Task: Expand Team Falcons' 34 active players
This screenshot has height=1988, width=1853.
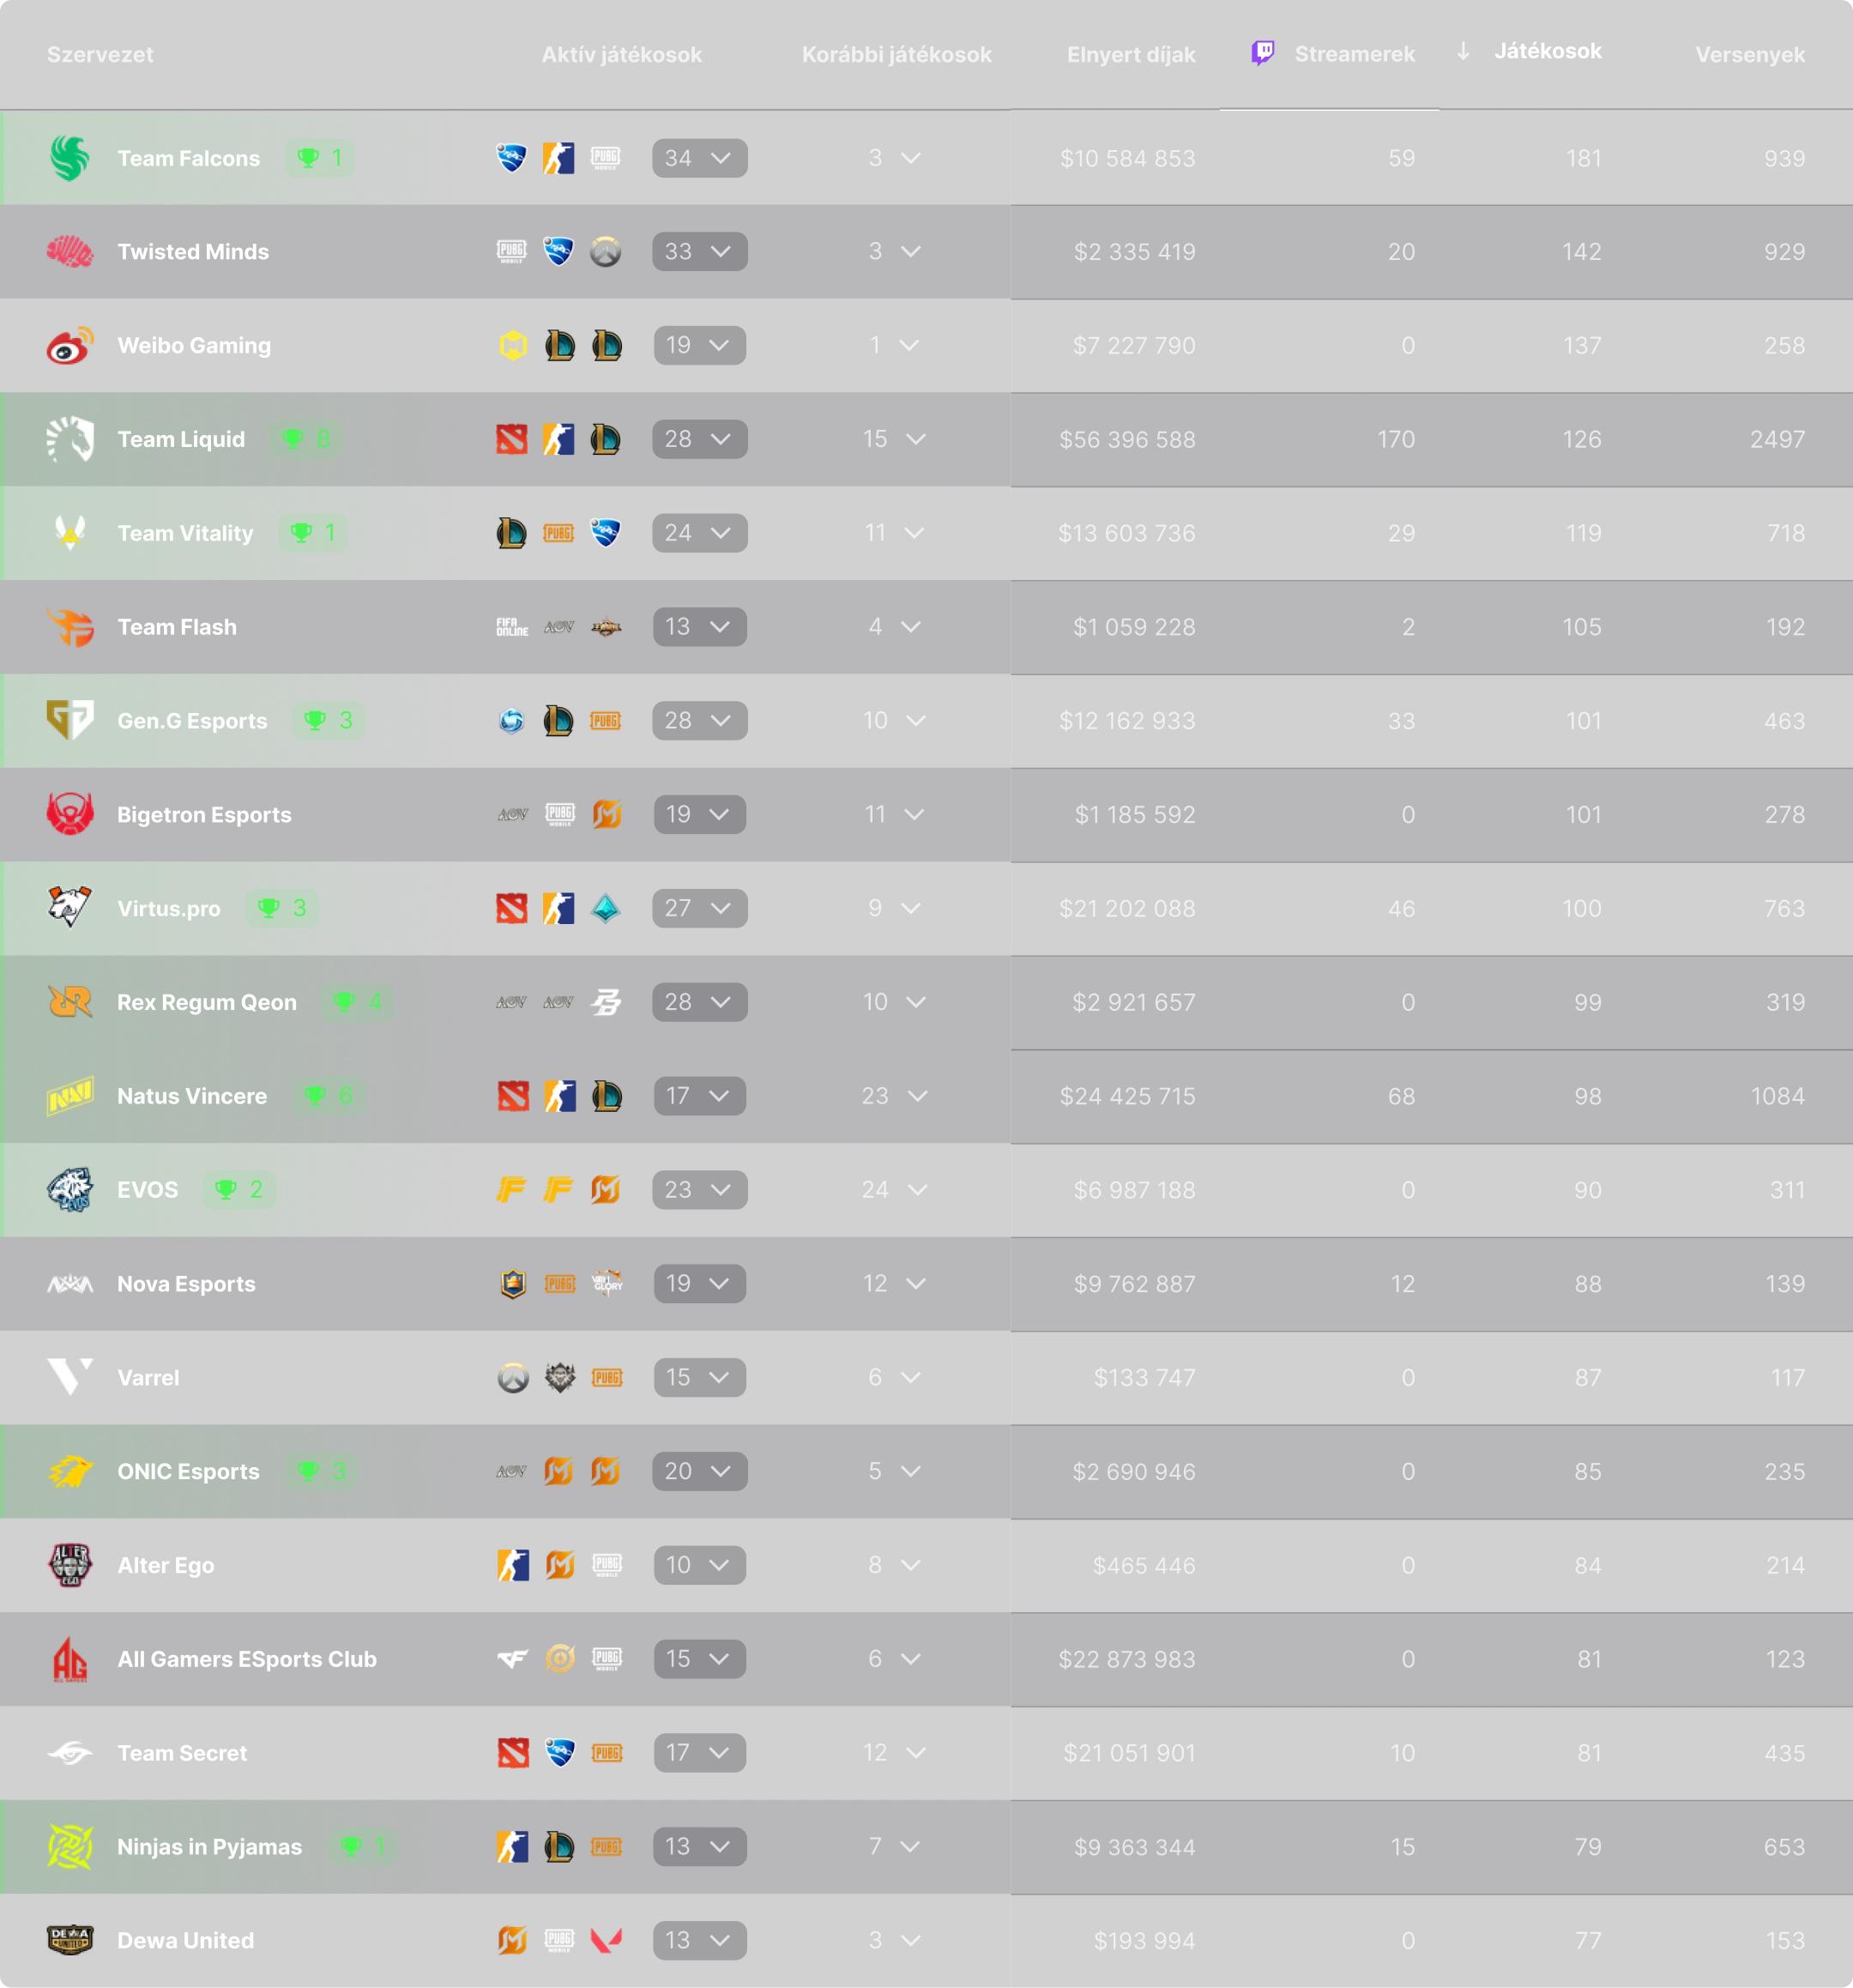Action: pyautogui.click(x=699, y=158)
